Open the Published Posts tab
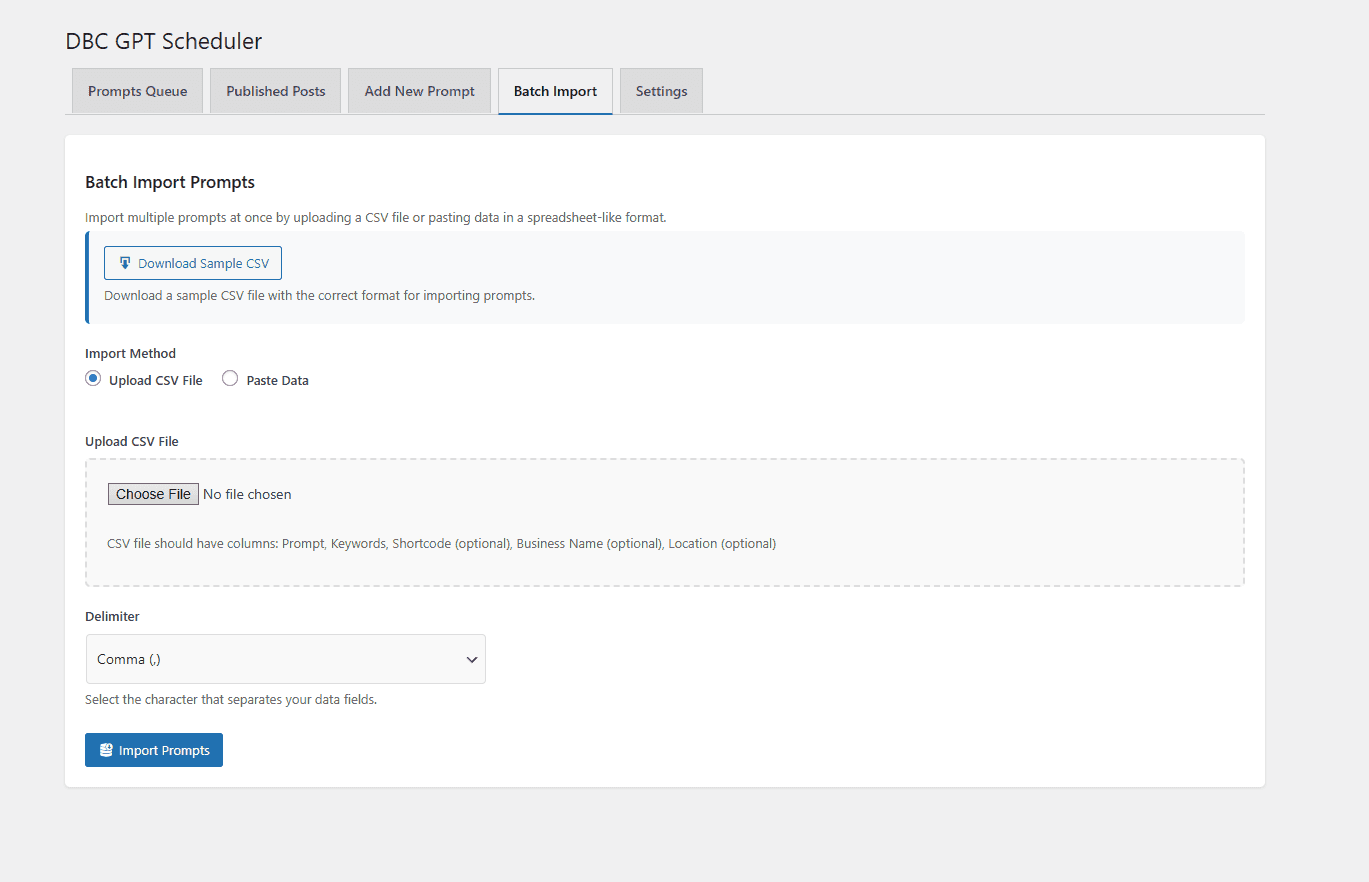The height and width of the screenshot is (882, 1369). [275, 91]
